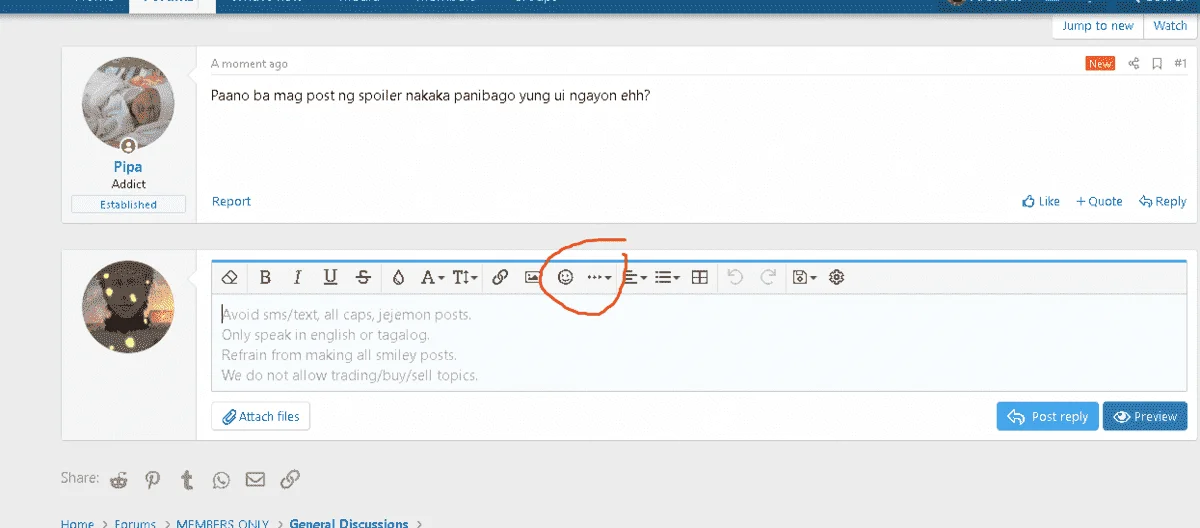Open the text alignment dropdown
This screenshot has width=1200, height=528.
[636, 277]
